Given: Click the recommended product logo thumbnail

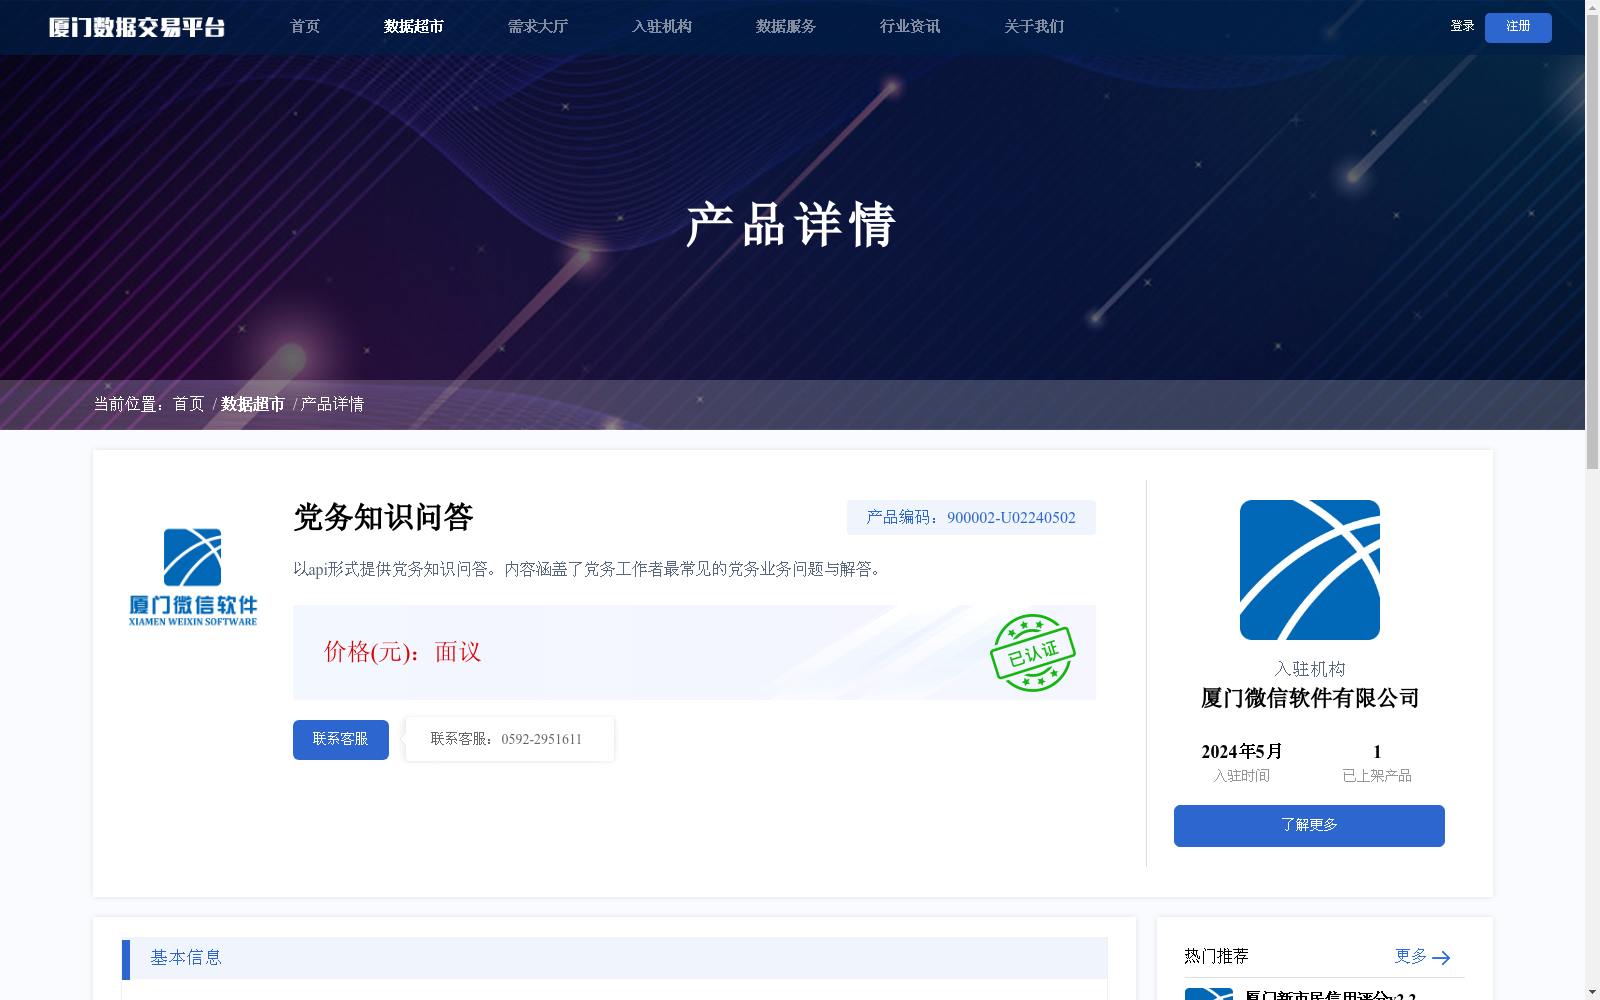Looking at the screenshot, I should (x=1209, y=994).
